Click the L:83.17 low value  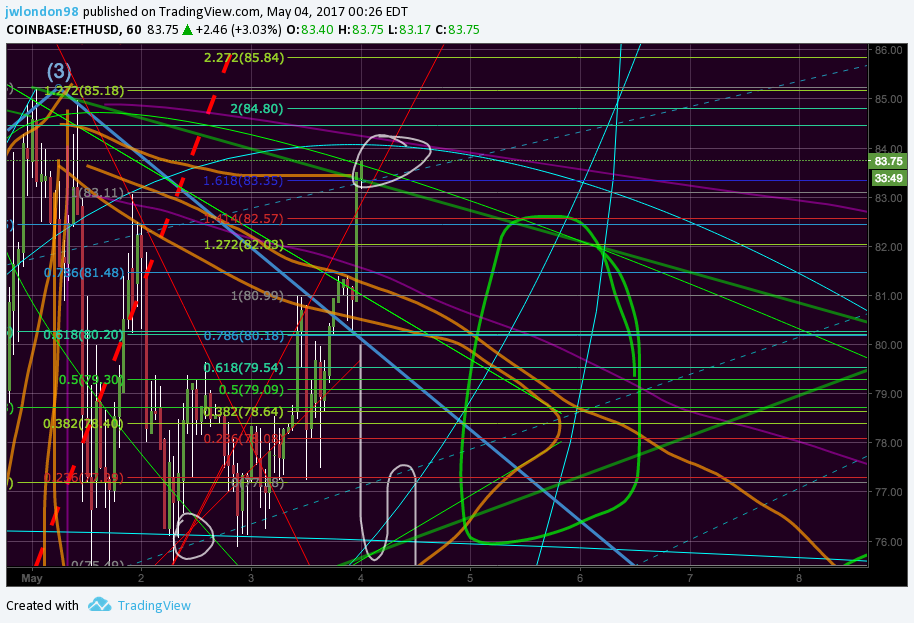[409, 30]
